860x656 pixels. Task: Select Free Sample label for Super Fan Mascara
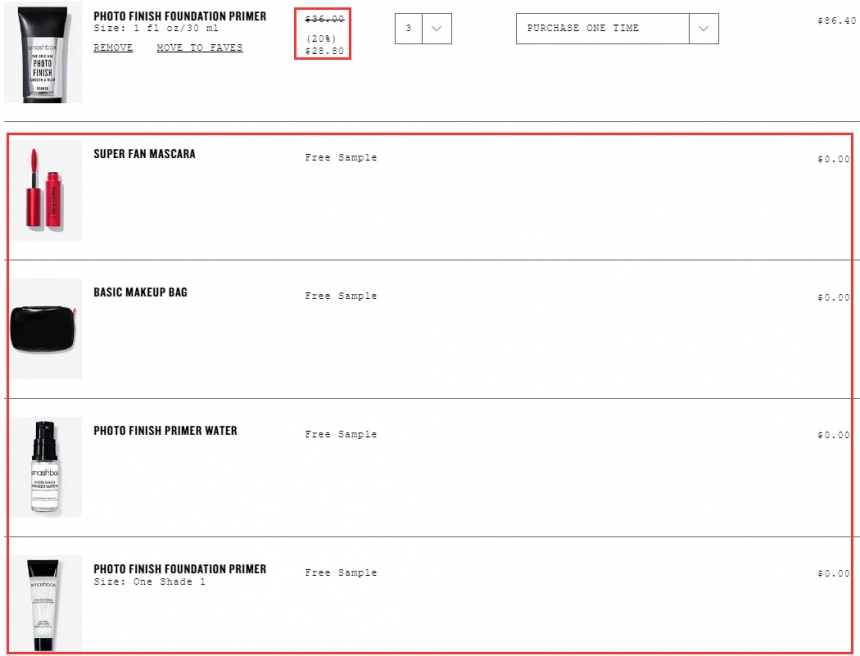pyautogui.click(x=341, y=157)
